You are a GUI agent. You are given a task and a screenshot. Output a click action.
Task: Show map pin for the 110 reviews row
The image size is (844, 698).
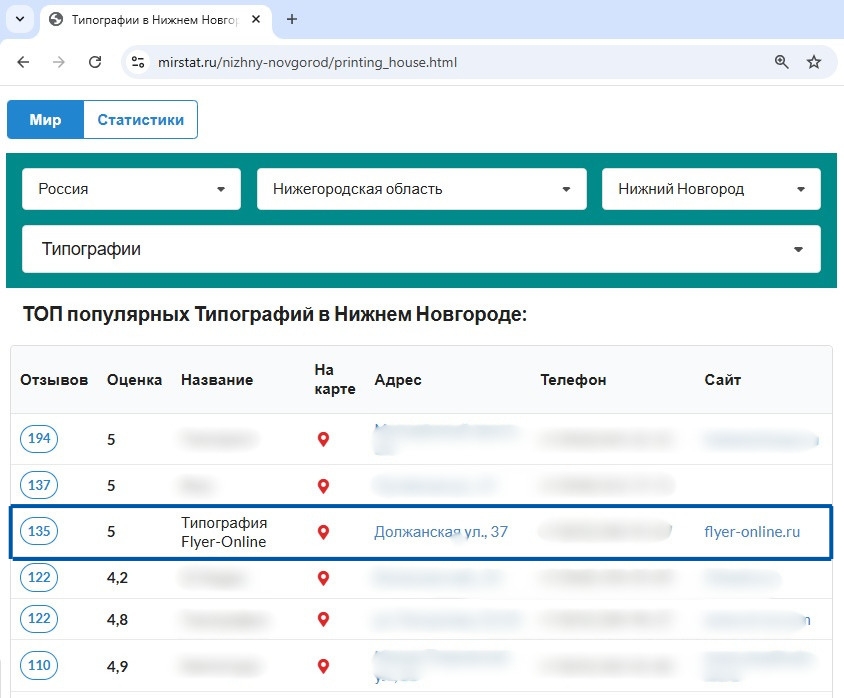(323, 666)
